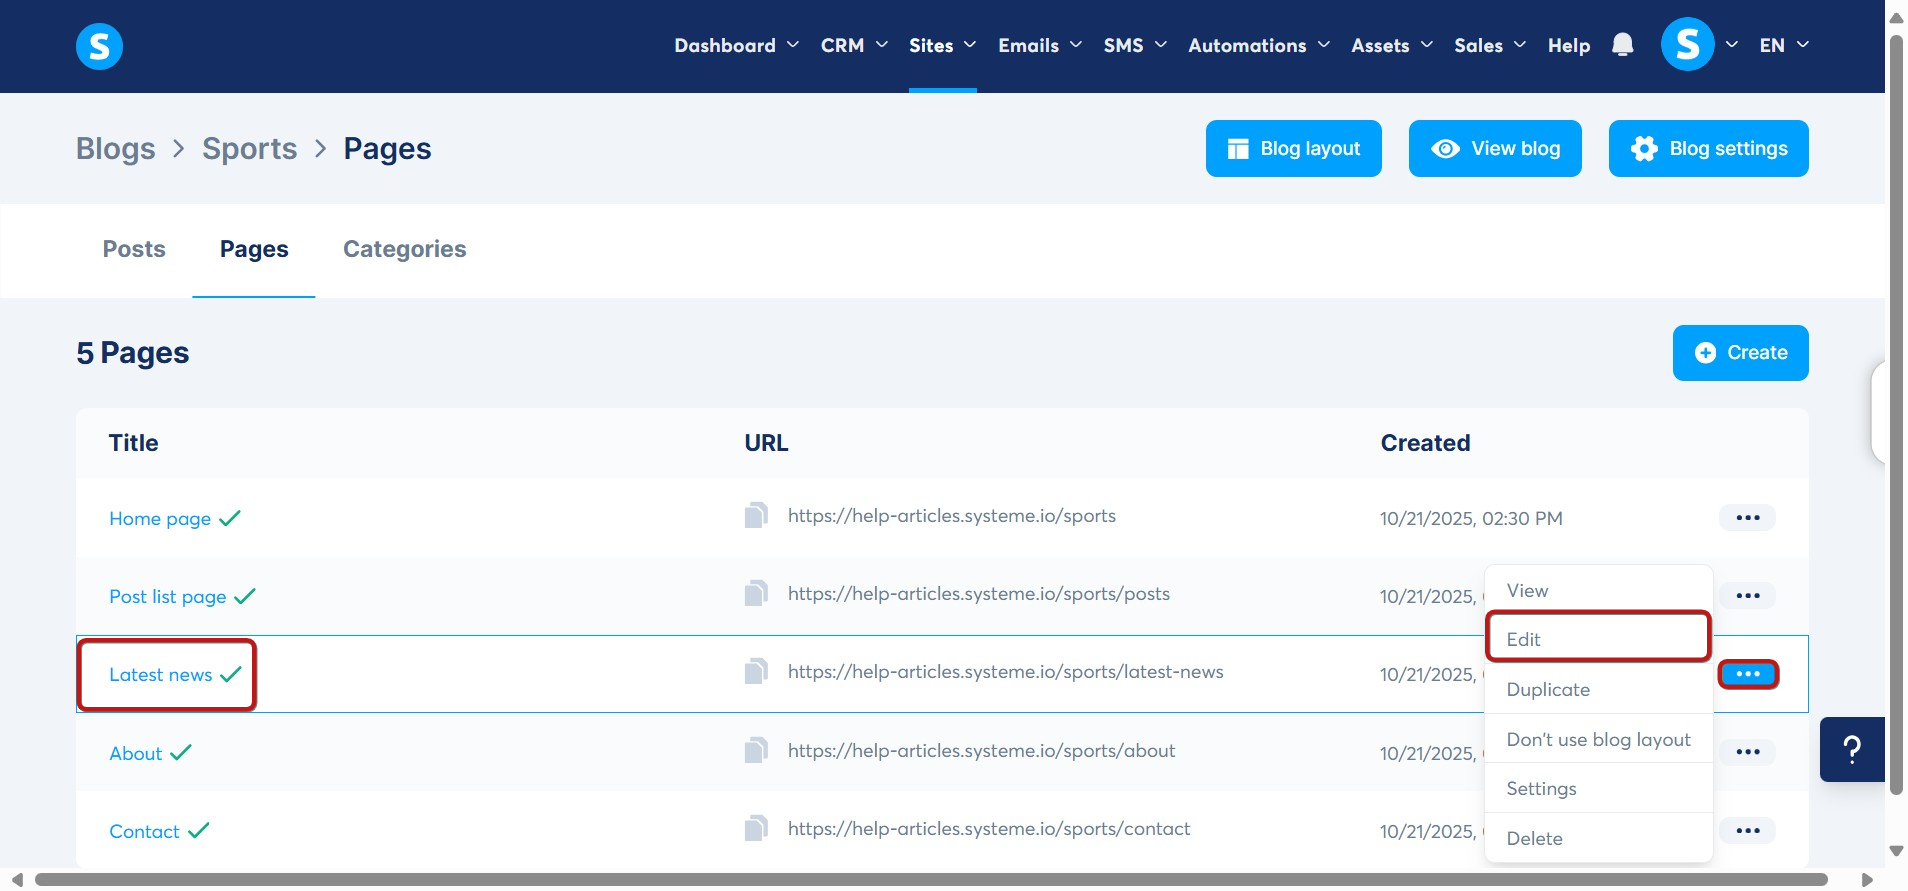Image resolution: width=1908 pixels, height=891 pixels.
Task: Open the Post list page link
Action: (x=168, y=596)
